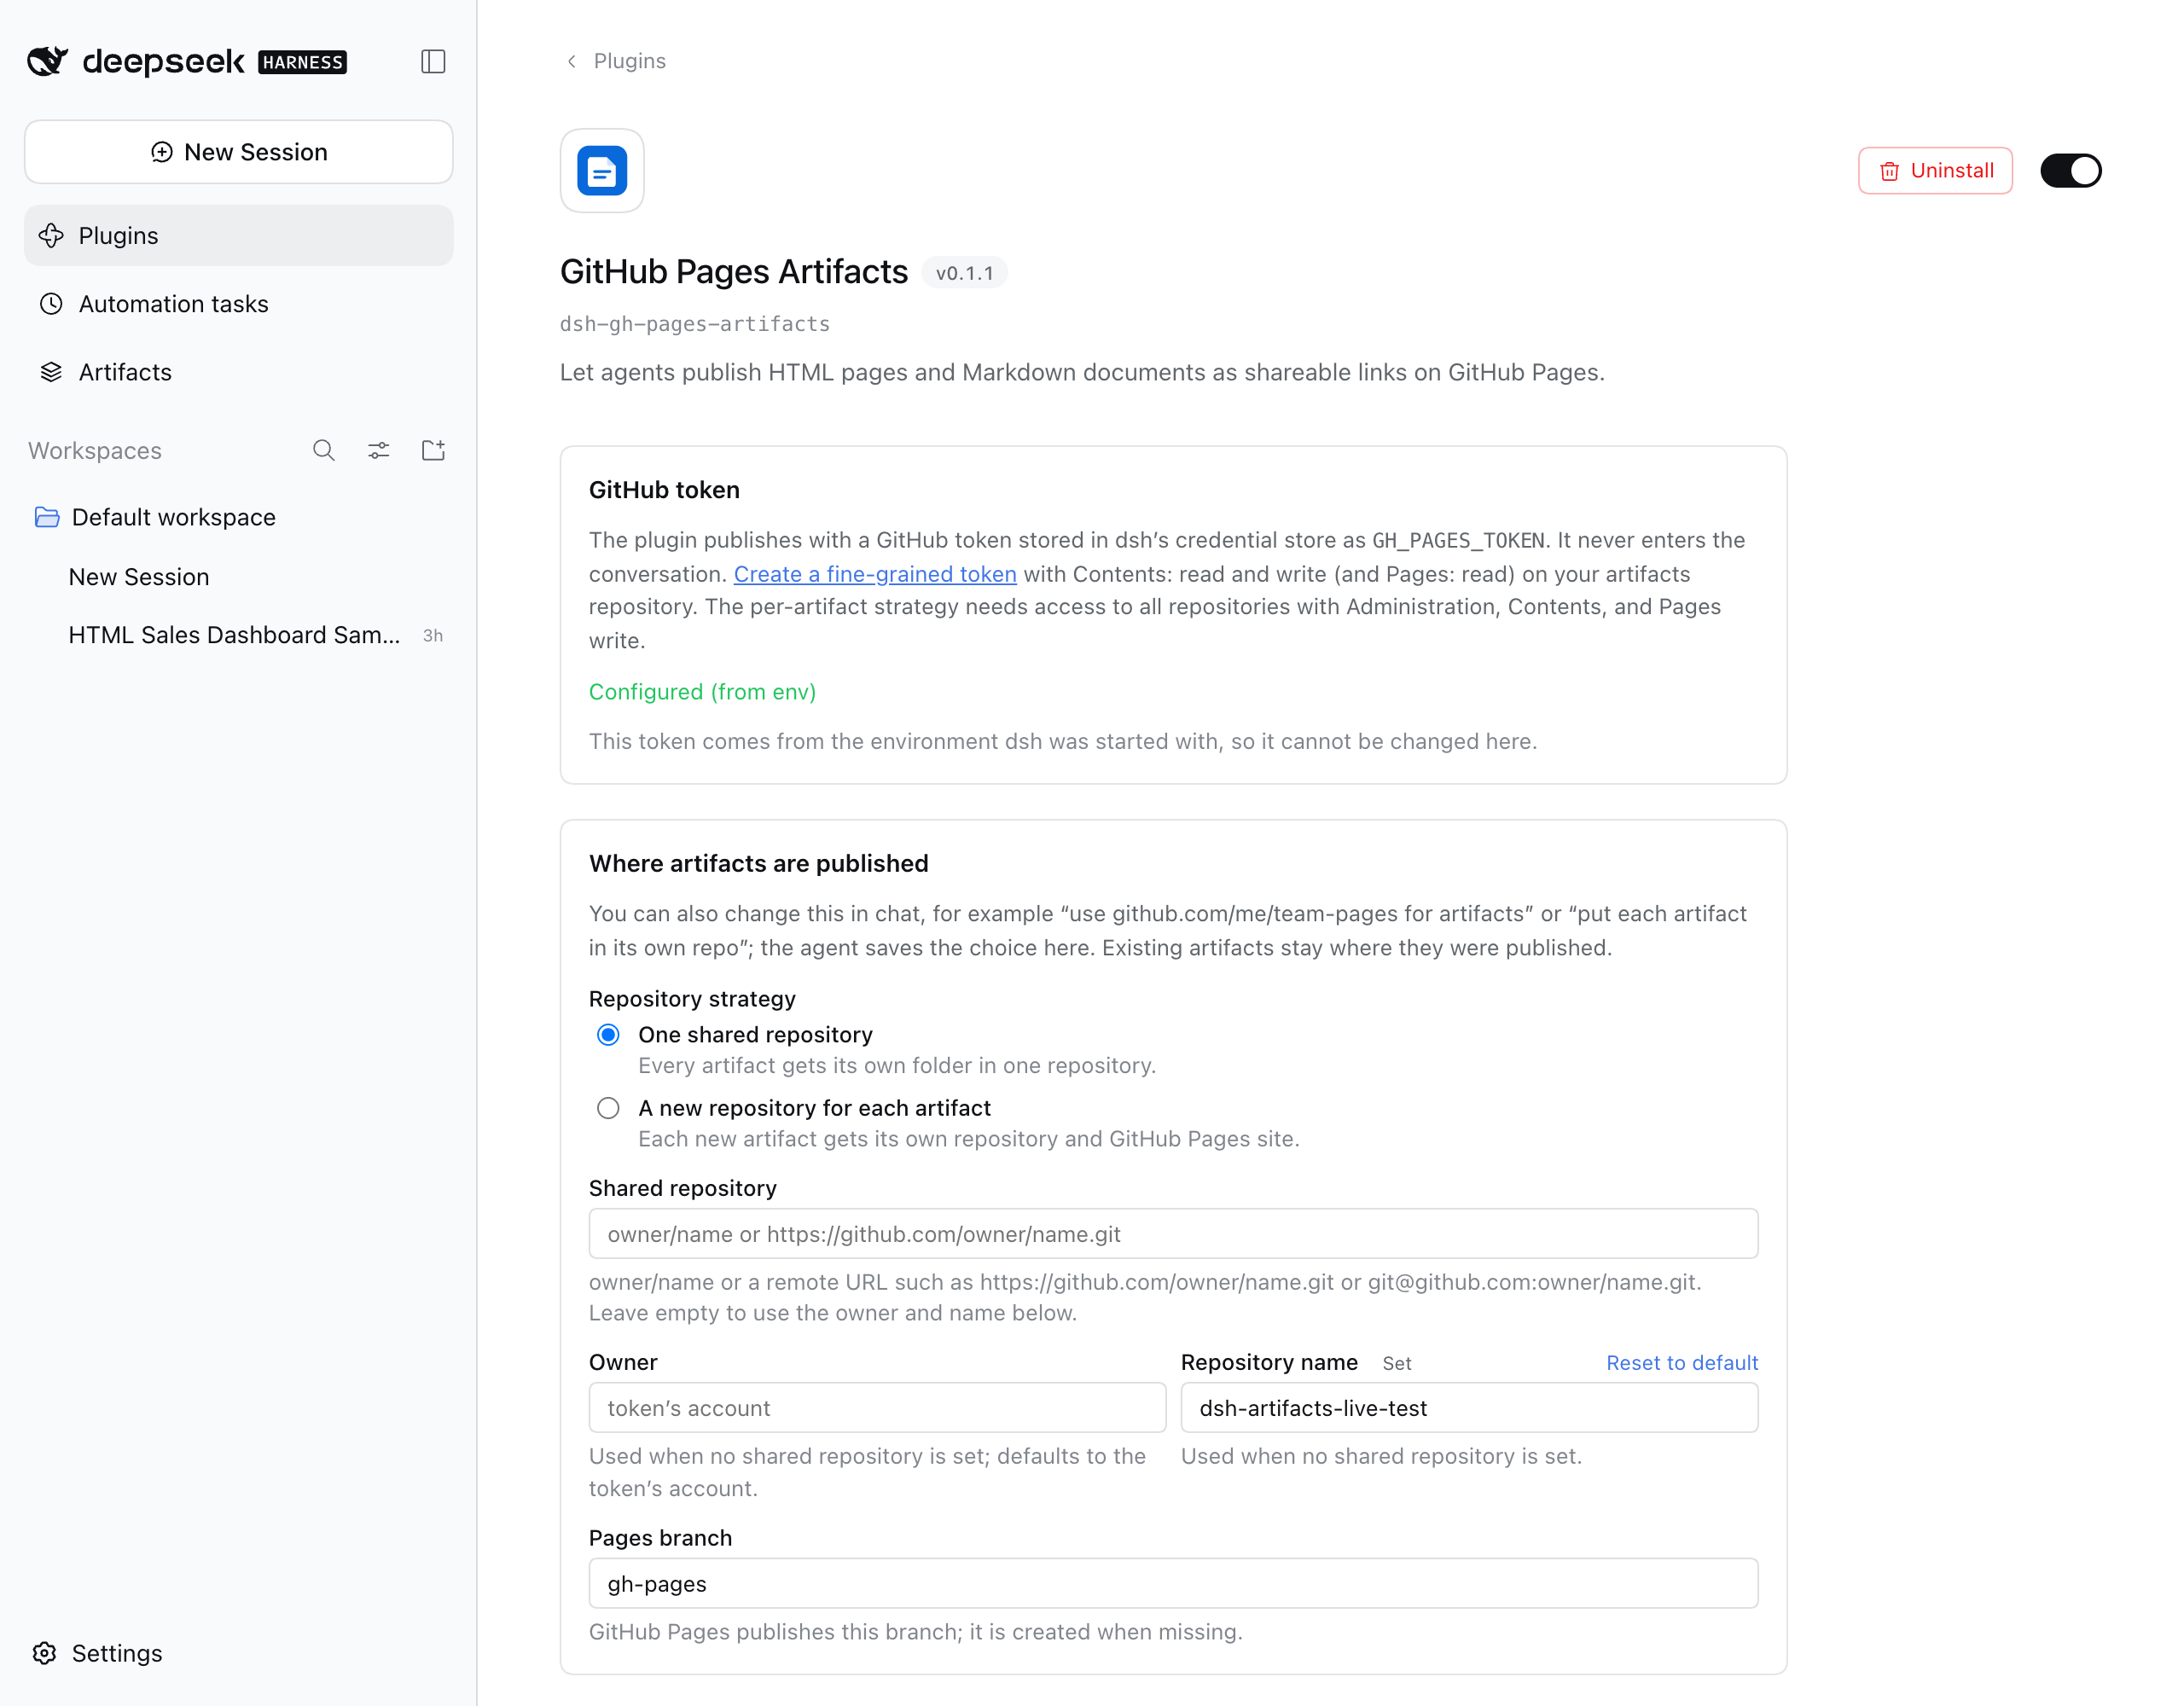Open Automation tasks
2184x1706 pixels.
[239, 304]
